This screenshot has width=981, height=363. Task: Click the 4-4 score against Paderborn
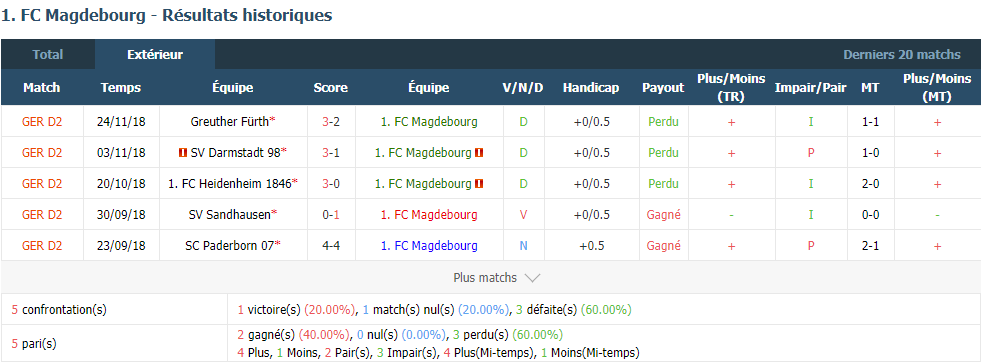point(331,246)
